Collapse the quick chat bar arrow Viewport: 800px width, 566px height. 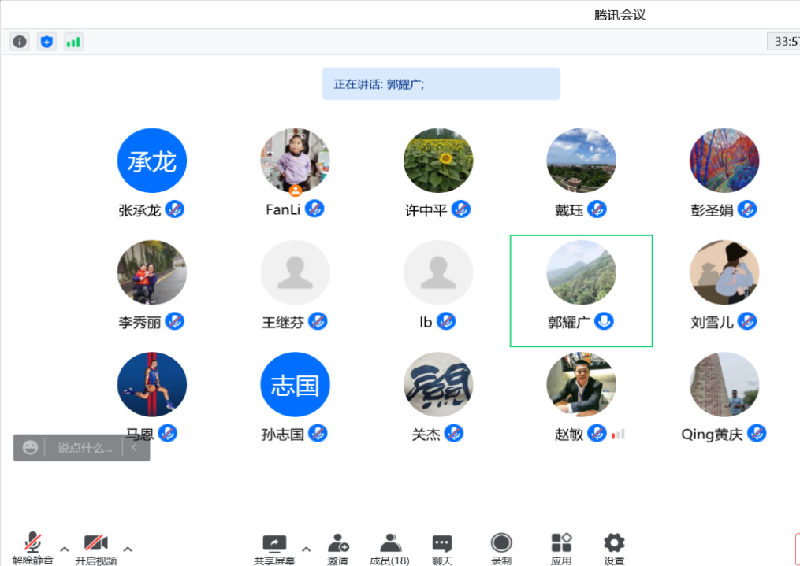(135, 448)
